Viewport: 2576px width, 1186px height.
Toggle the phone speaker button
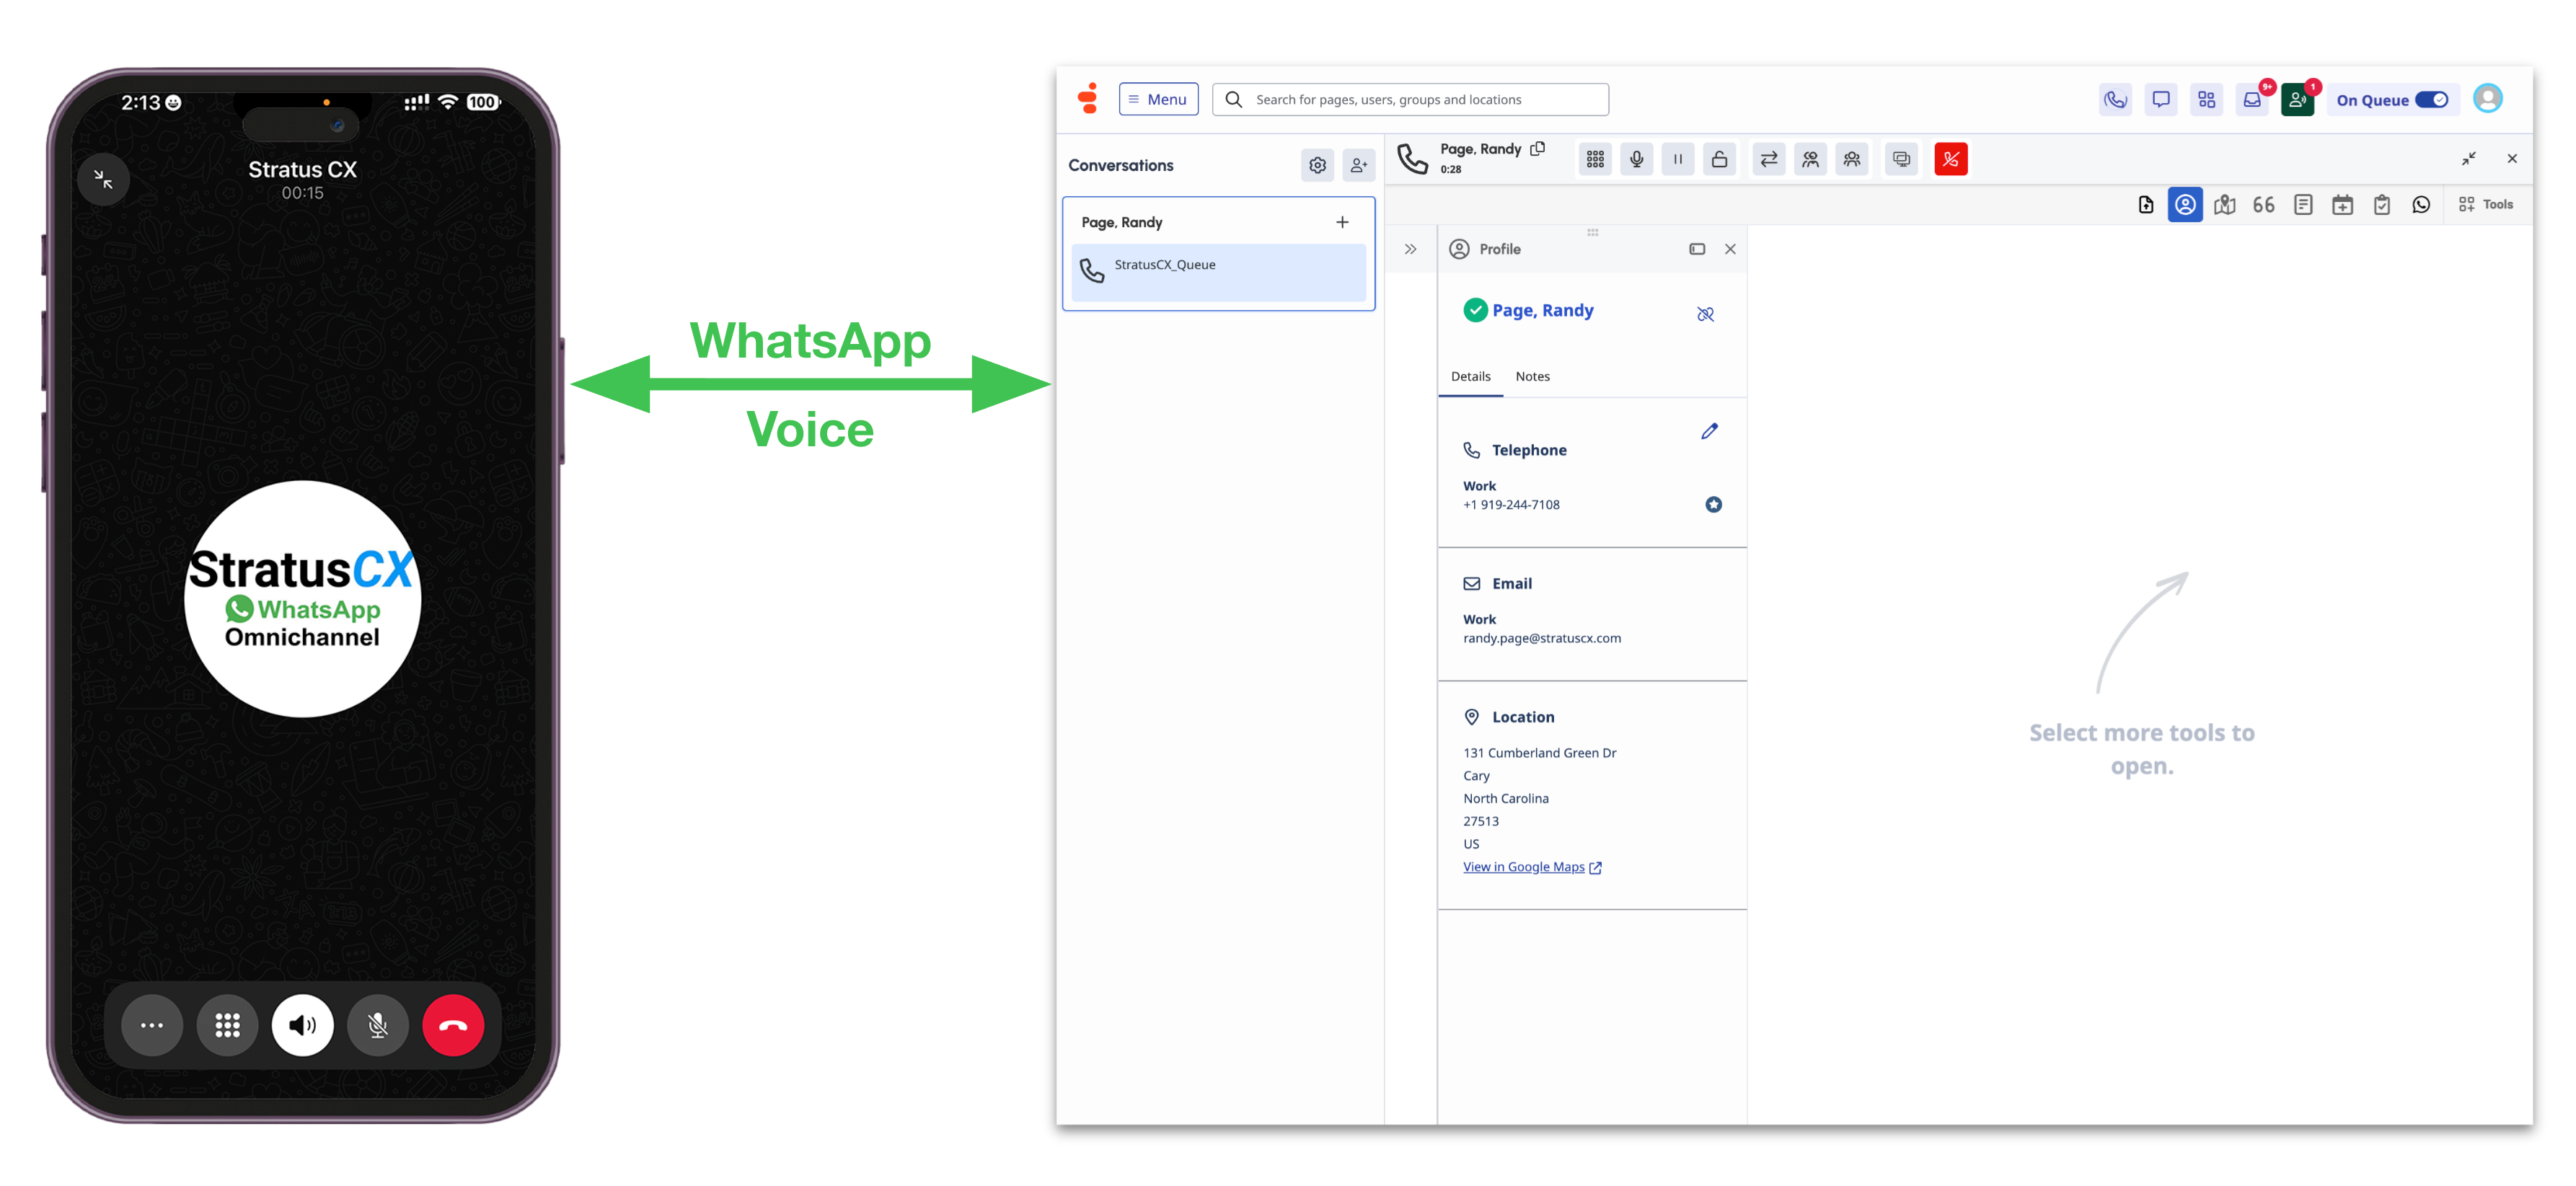(x=302, y=1025)
